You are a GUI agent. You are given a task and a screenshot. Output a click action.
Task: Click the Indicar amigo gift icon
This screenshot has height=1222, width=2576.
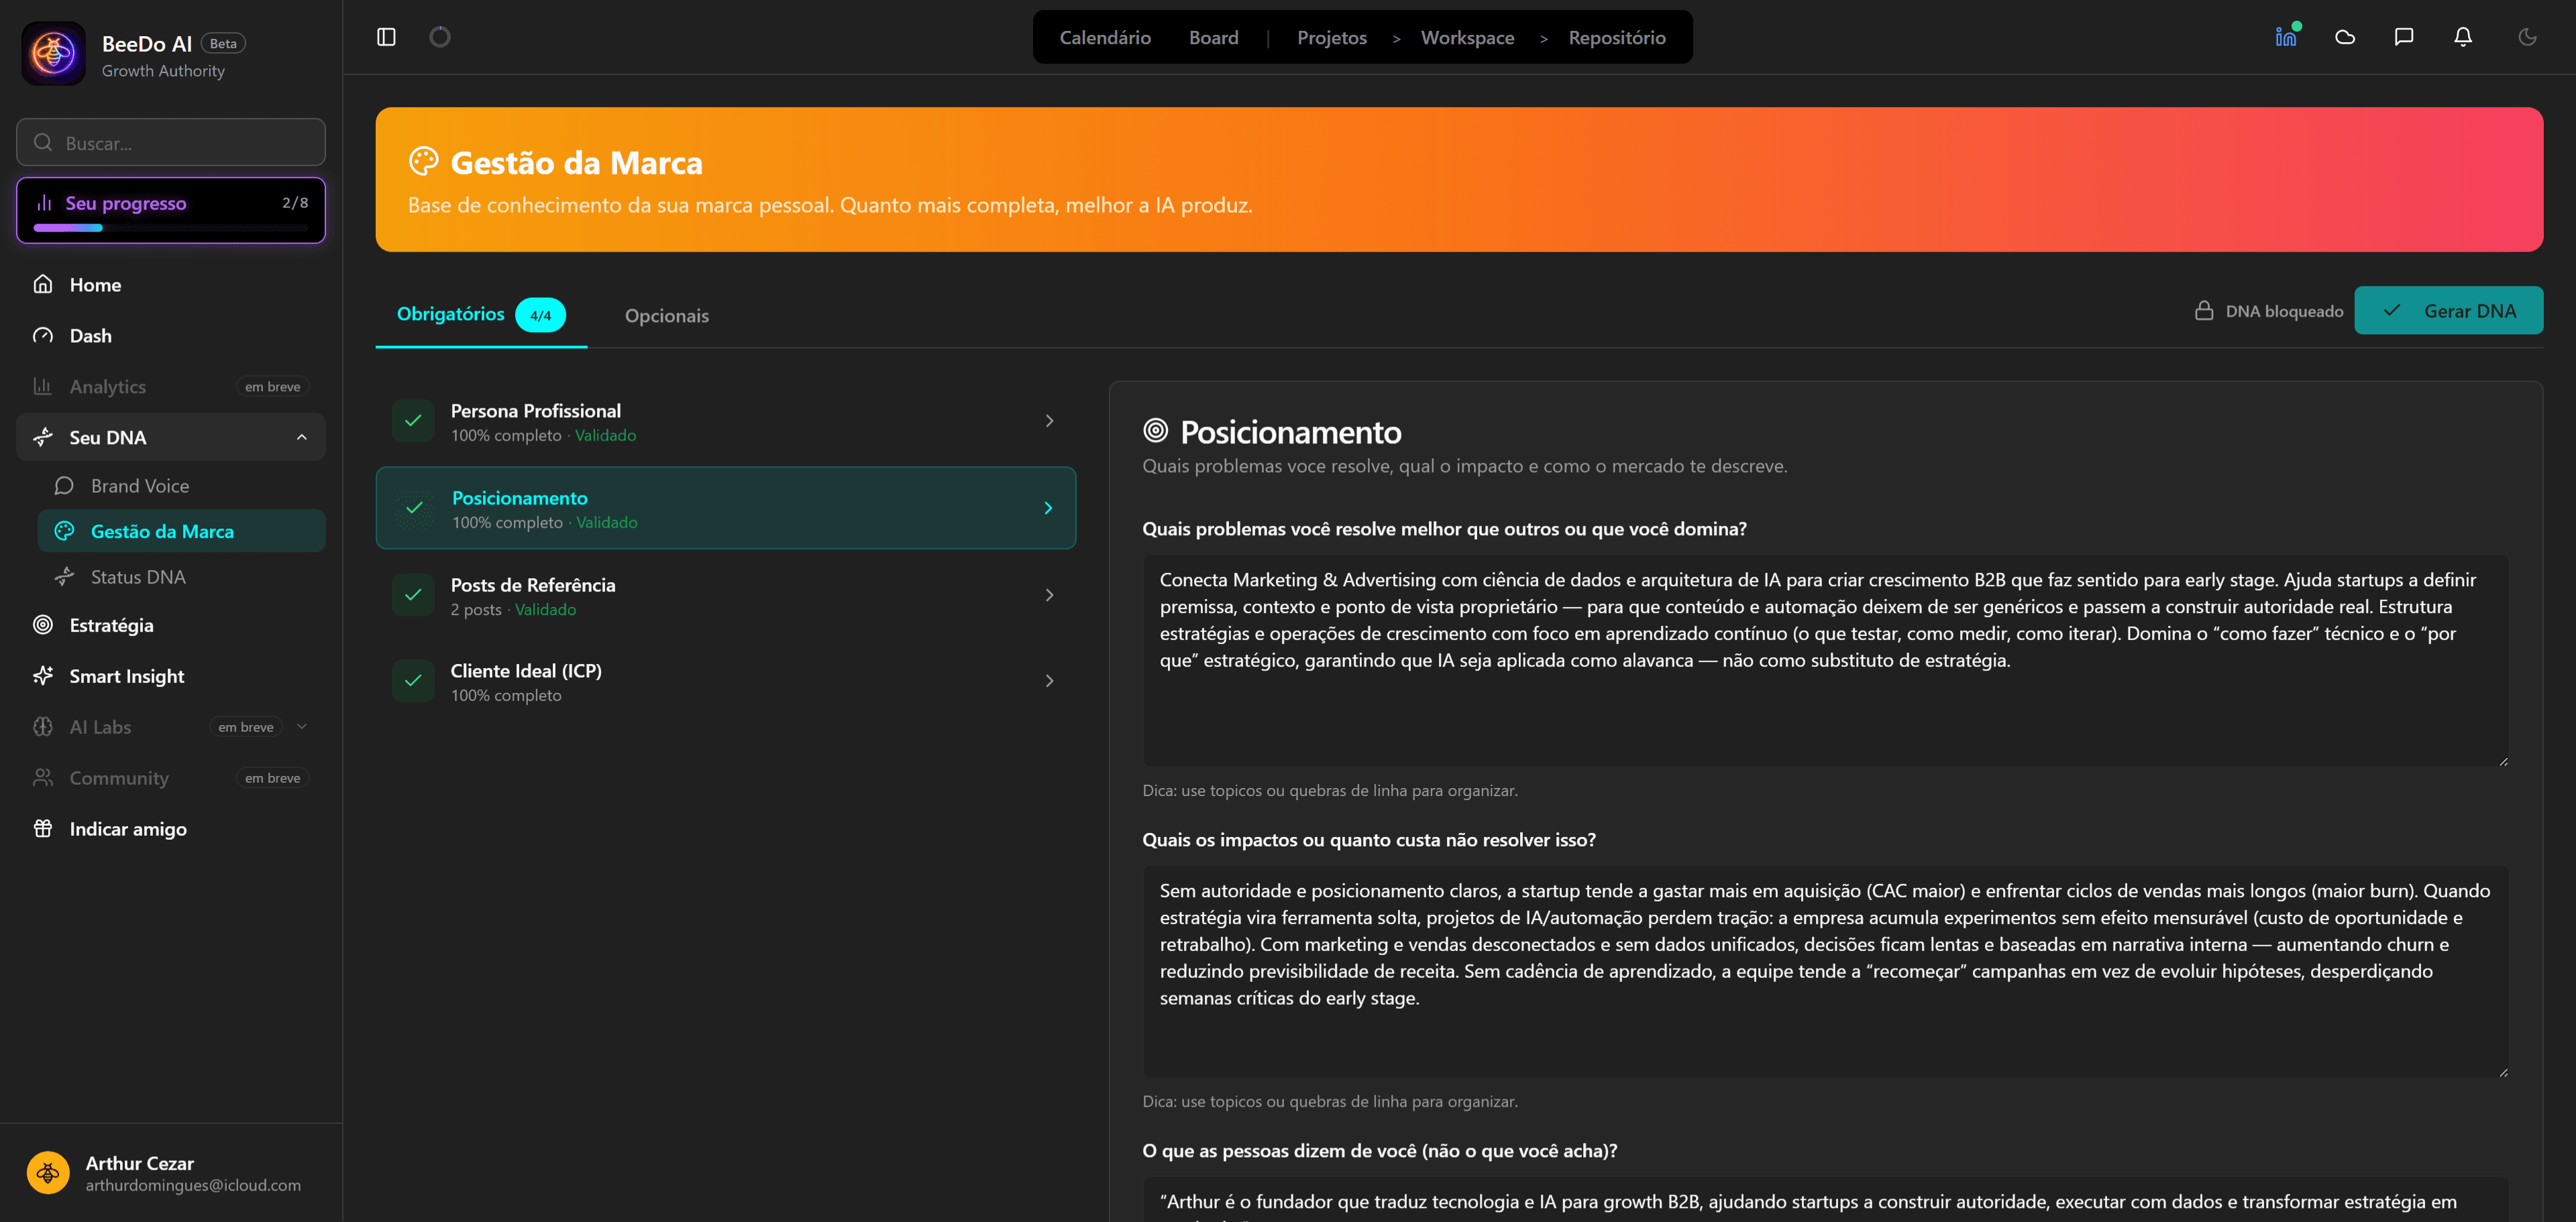pyautogui.click(x=43, y=828)
